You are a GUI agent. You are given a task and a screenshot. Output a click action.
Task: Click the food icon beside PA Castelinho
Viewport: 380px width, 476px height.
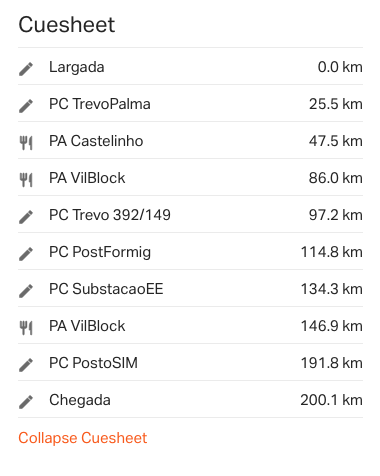pos(26,143)
